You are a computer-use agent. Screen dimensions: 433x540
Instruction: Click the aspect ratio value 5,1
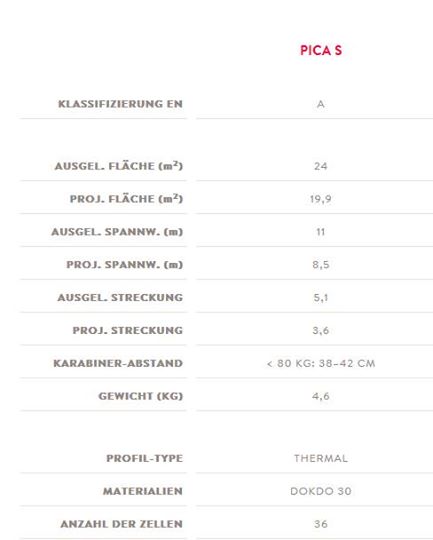[320, 298]
